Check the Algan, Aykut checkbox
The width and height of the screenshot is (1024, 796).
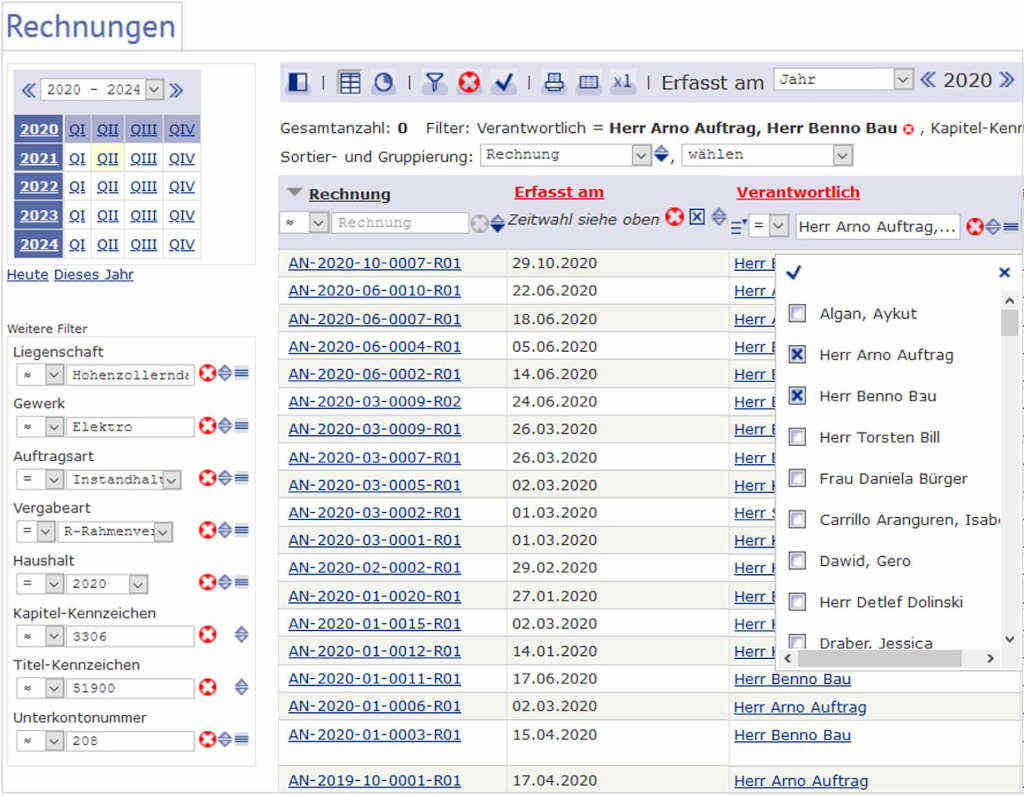click(x=797, y=314)
